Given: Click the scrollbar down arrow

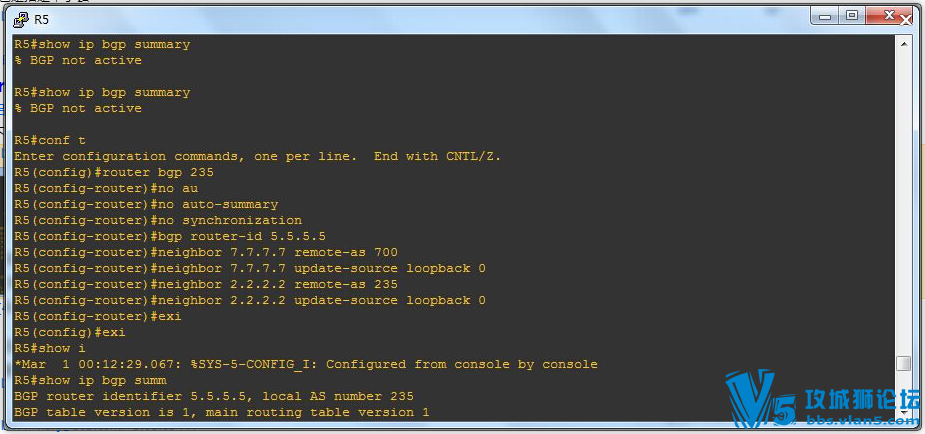Looking at the screenshot, I should [903, 414].
